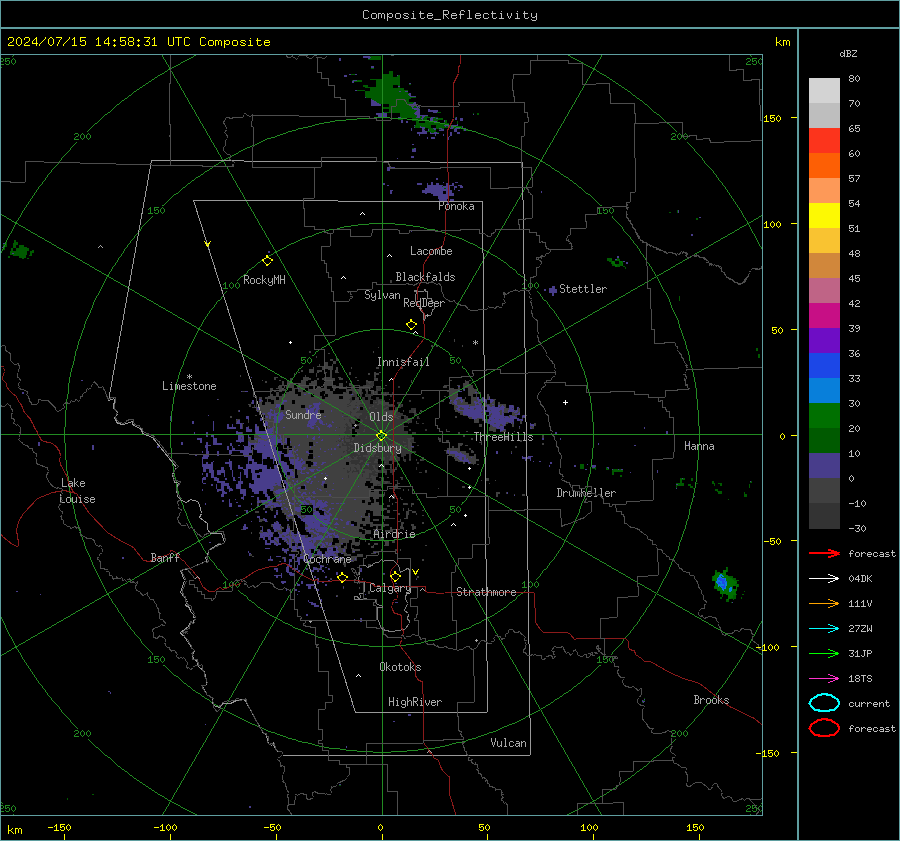
Task: Click the 80 dBZ light gray swatch
Action: [824, 91]
